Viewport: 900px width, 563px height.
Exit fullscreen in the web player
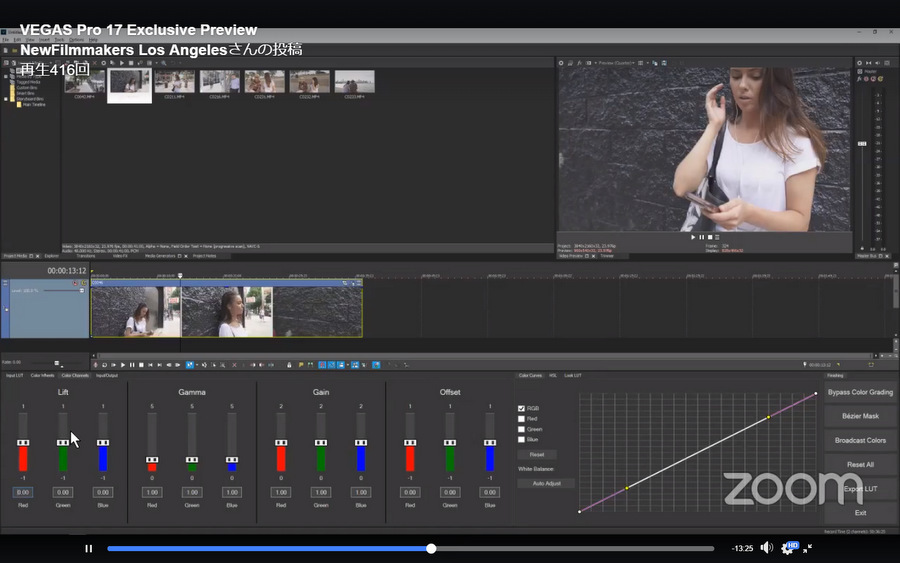[808, 548]
